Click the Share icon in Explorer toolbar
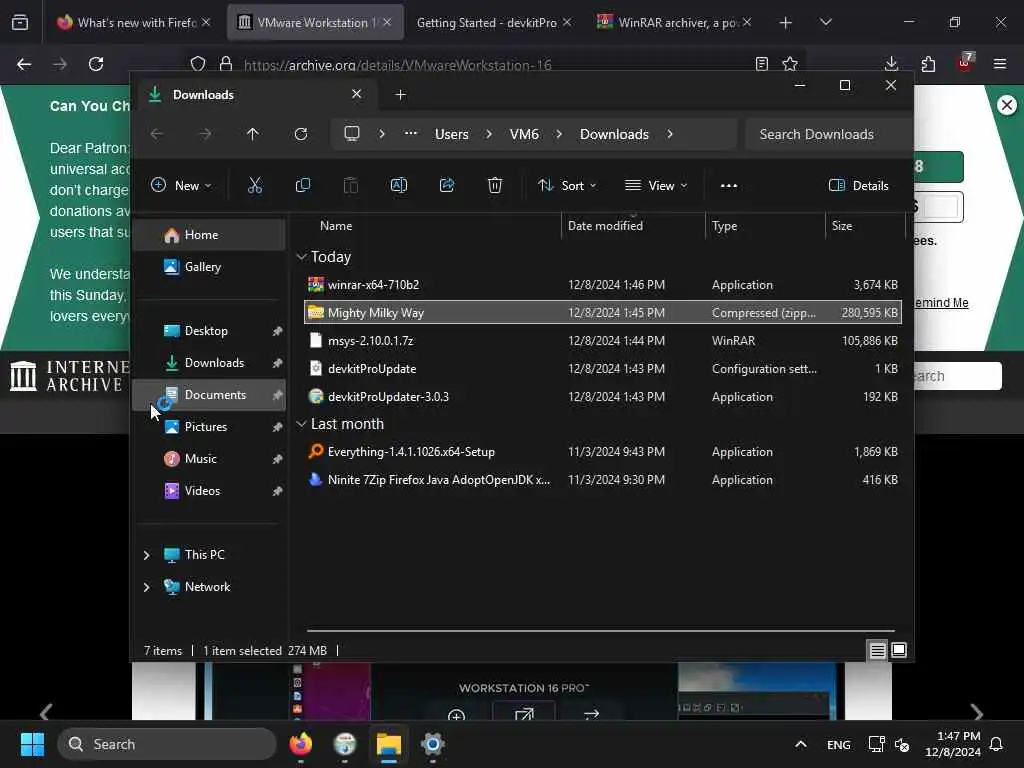This screenshot has width=1024, height=768. point(447,185)
